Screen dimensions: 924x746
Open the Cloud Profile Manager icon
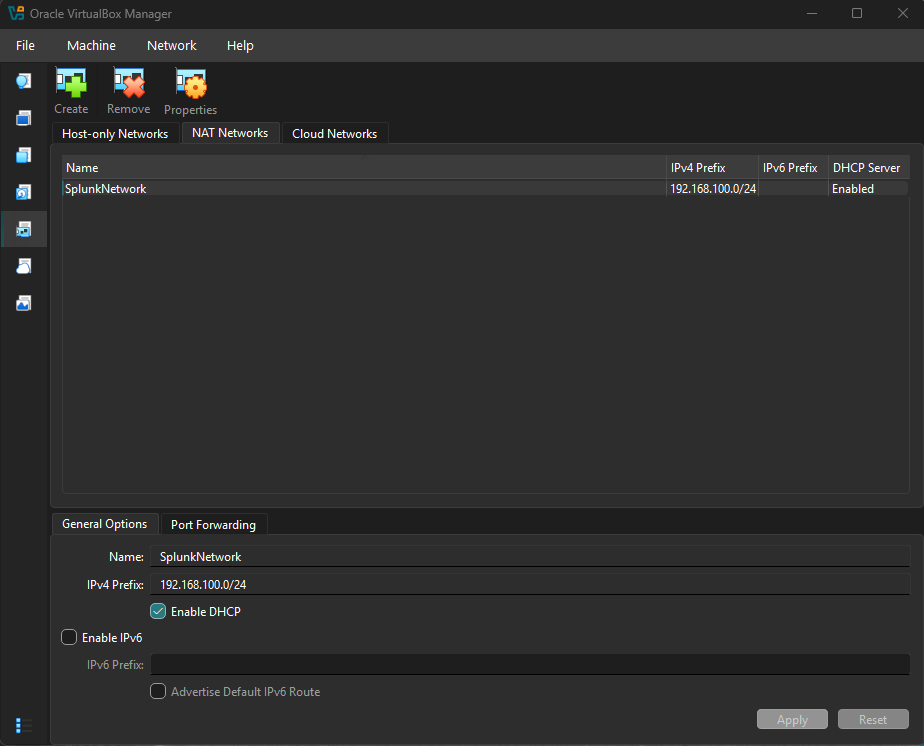pyautogui.click(x=23, y=266)
